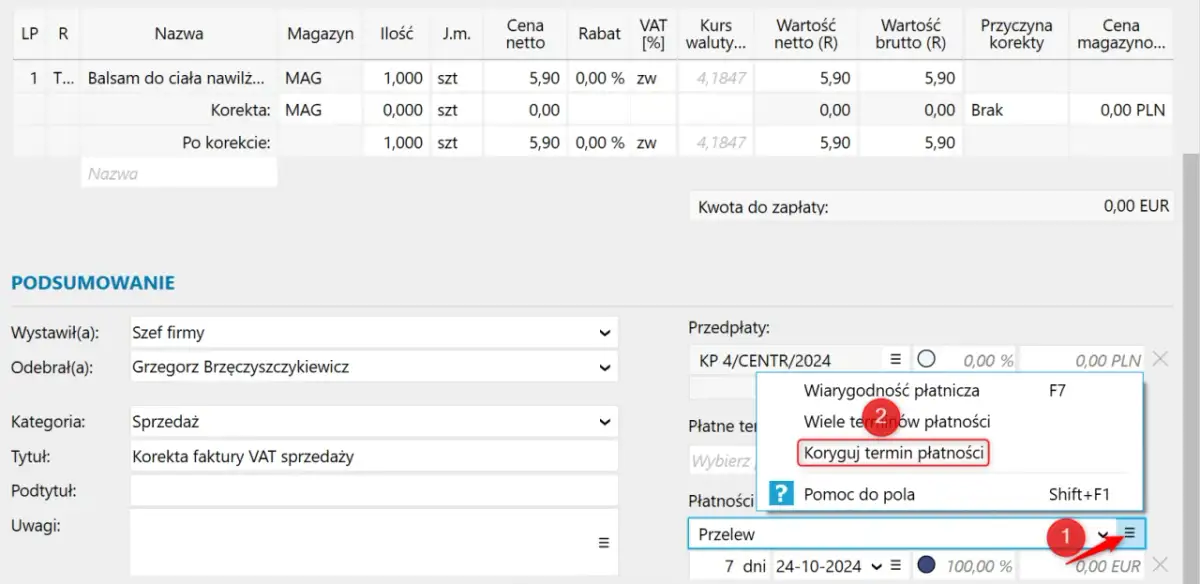The height and width of the screenshot is (584, 1200).
Task: Click the Podtytuł text field
Action: pyautogui.click(x=373, y=491)
